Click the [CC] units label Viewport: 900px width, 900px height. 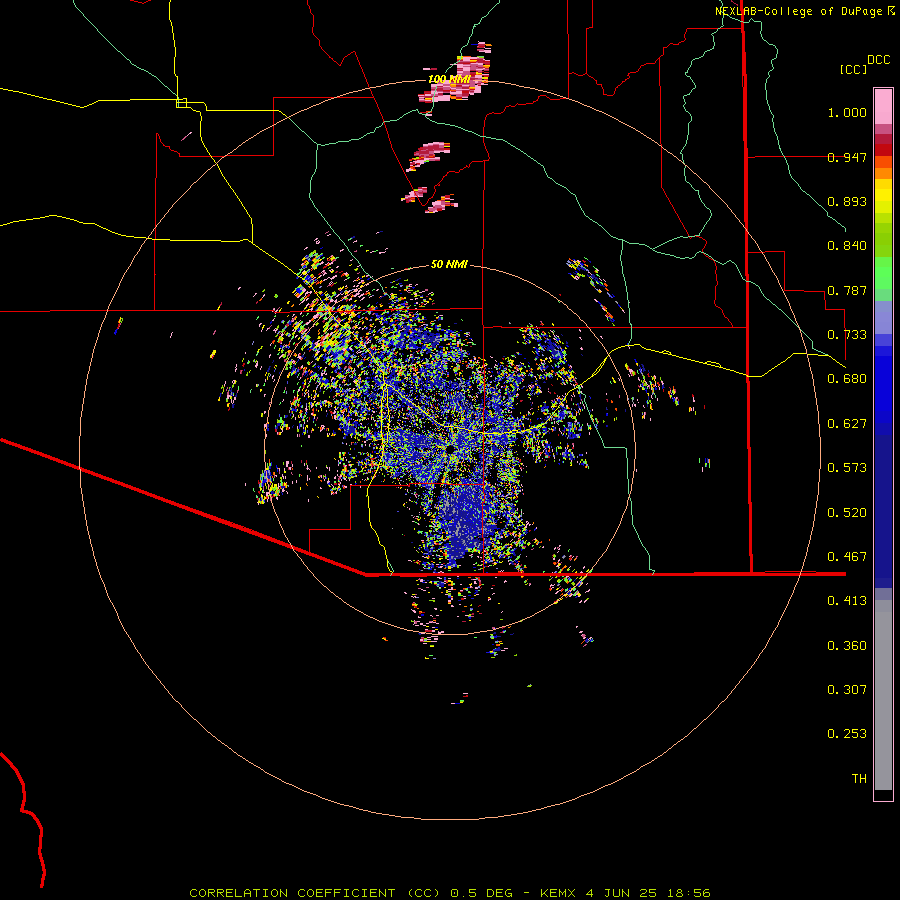pos(853,69)
